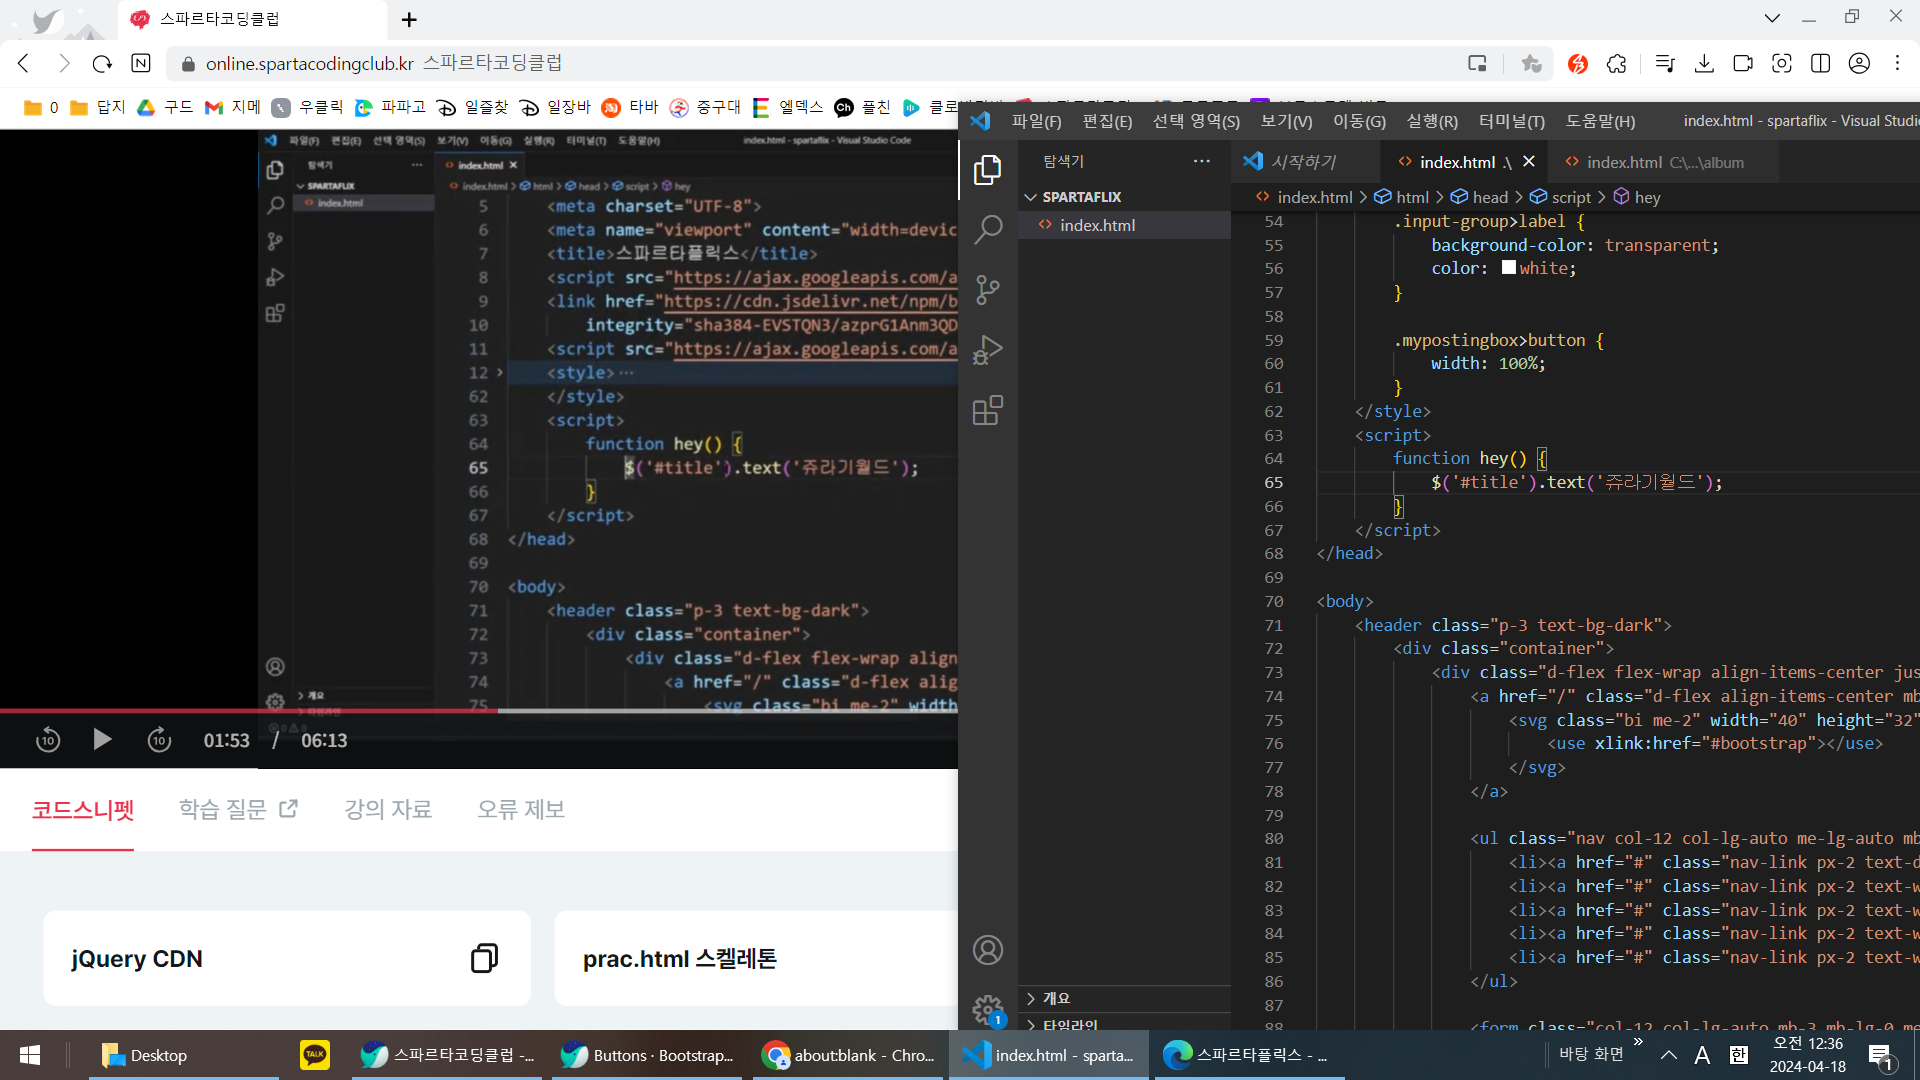The image size is (1920, 1080).
Task: Copy the jQuery CDN code snippet
Action: (x=485, y=958)
